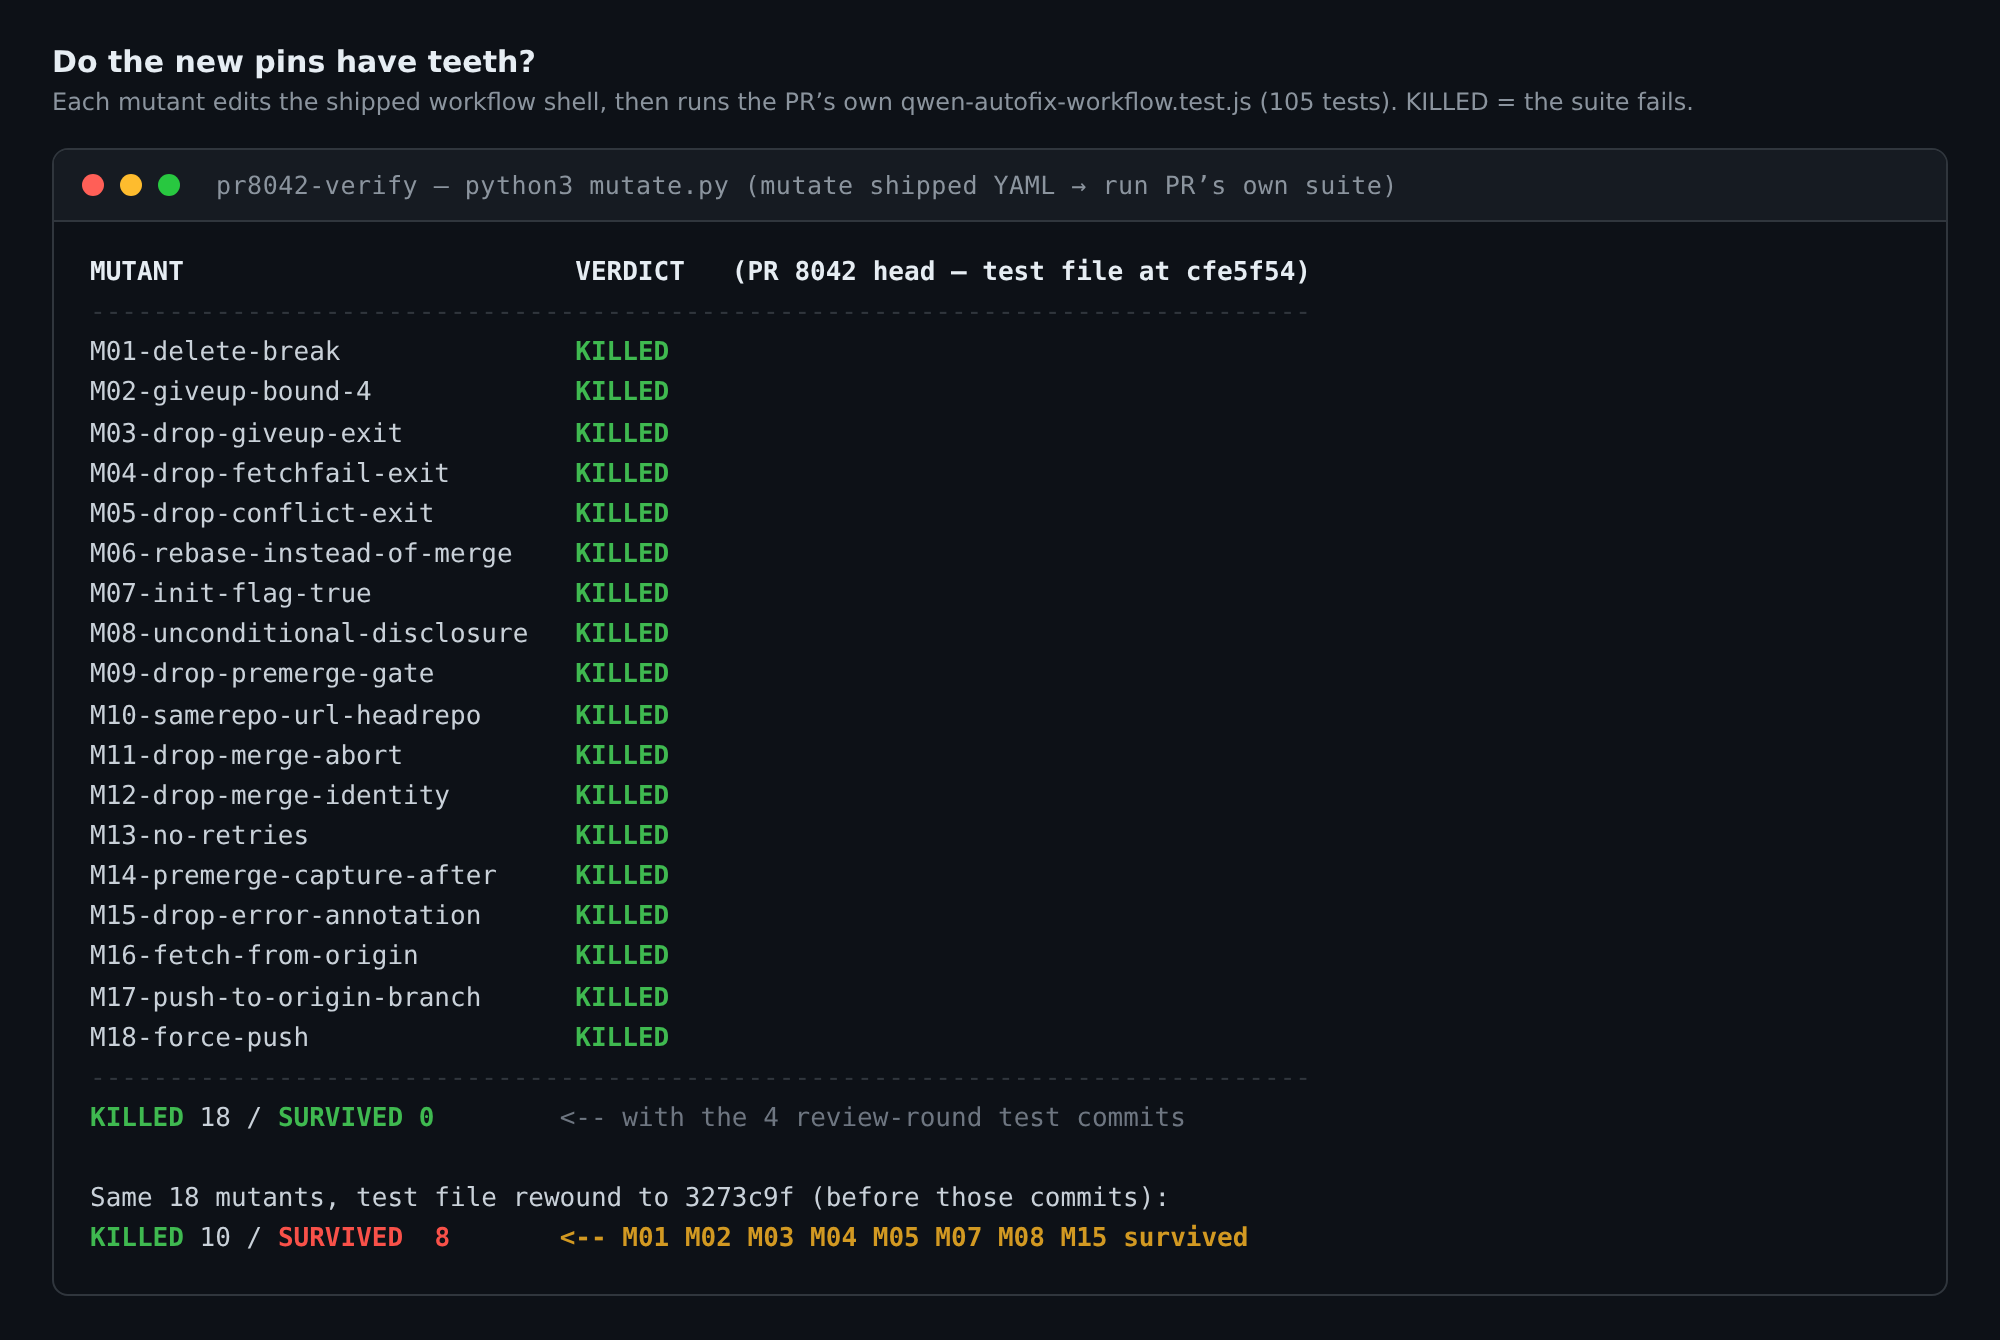2000x1340 pixels.
Task: Select the M03-drop-giveup-exit row name
Action: [x=246, y=433]
